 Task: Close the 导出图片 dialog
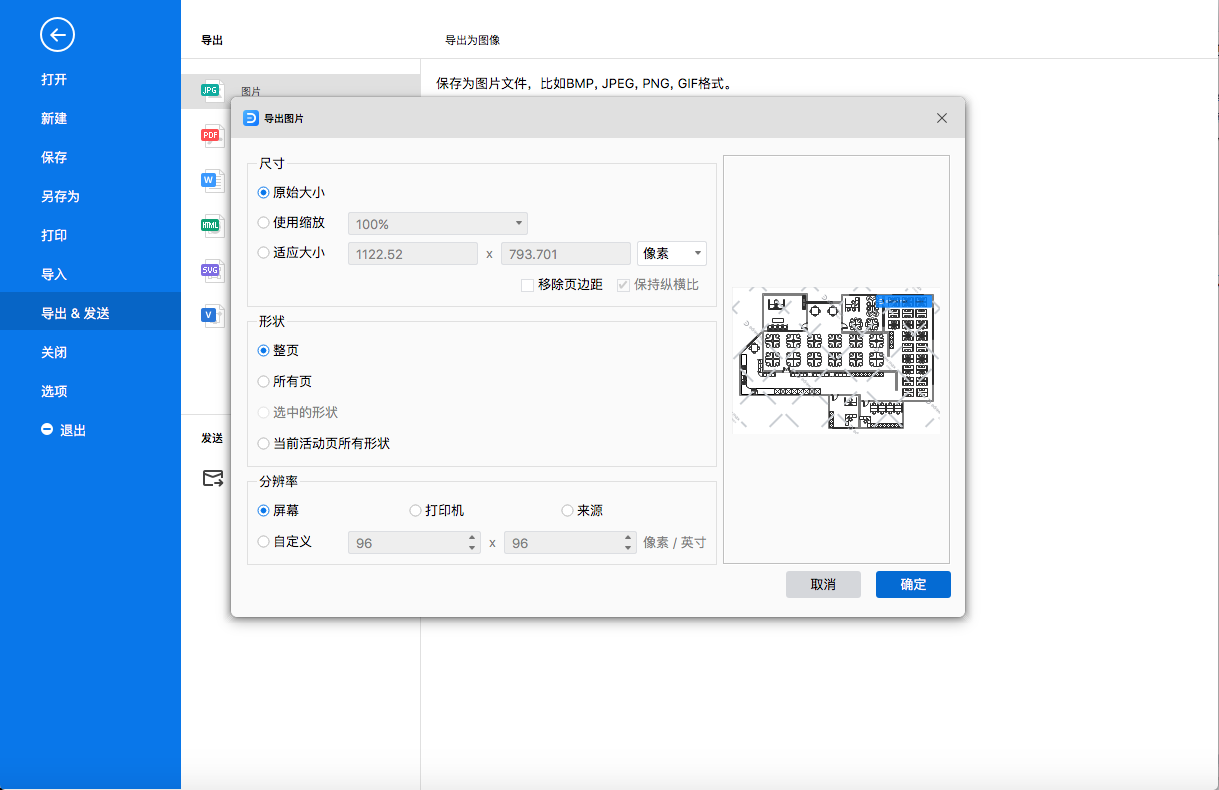pyautogui.click(x=941, y=118)
